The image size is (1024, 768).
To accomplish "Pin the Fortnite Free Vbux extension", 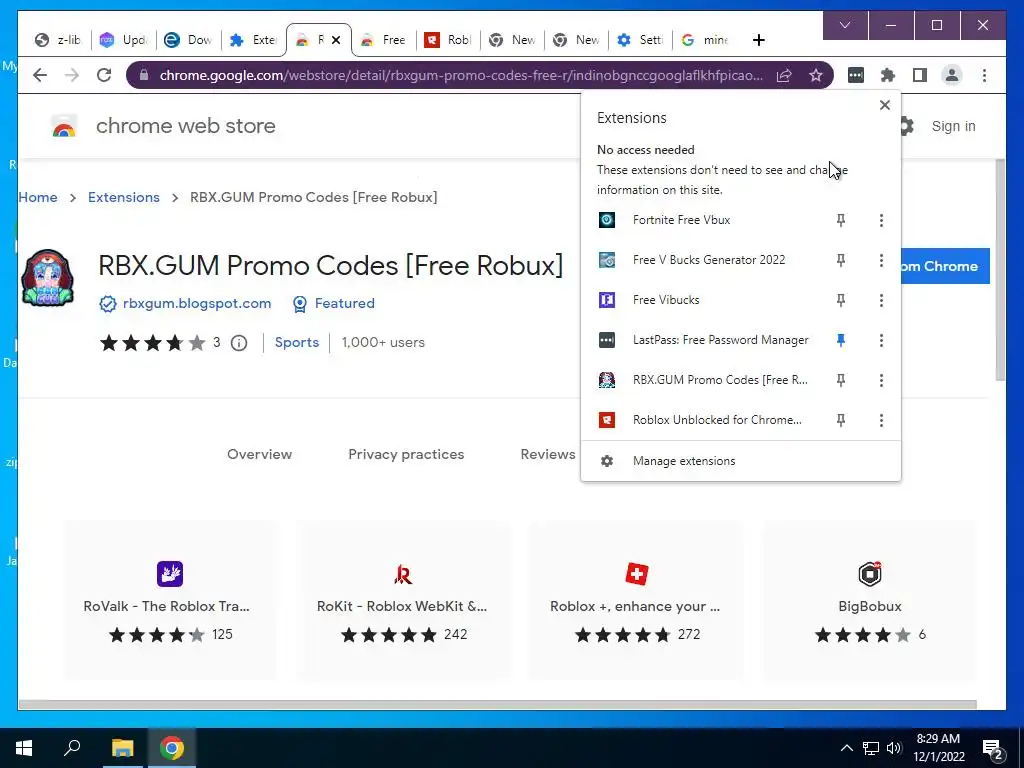I will tap(841, 220).
